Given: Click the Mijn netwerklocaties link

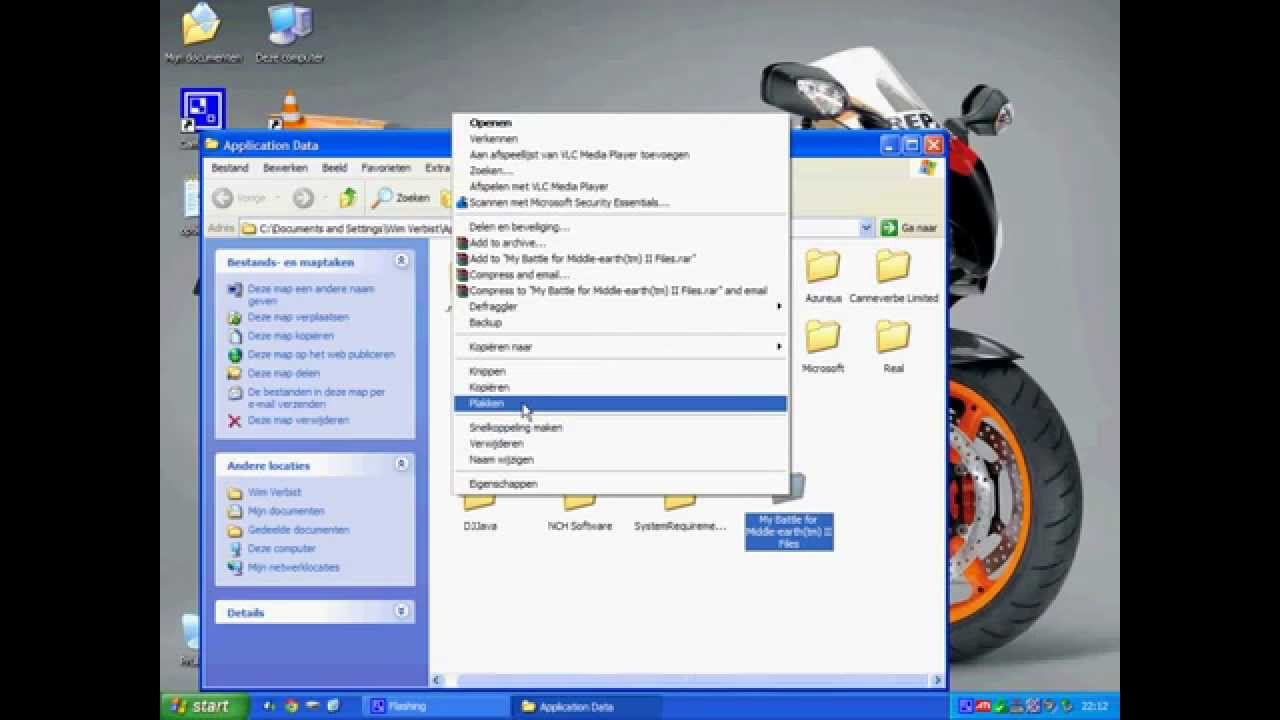Looking at the screenshot, I should click(293, 567).
